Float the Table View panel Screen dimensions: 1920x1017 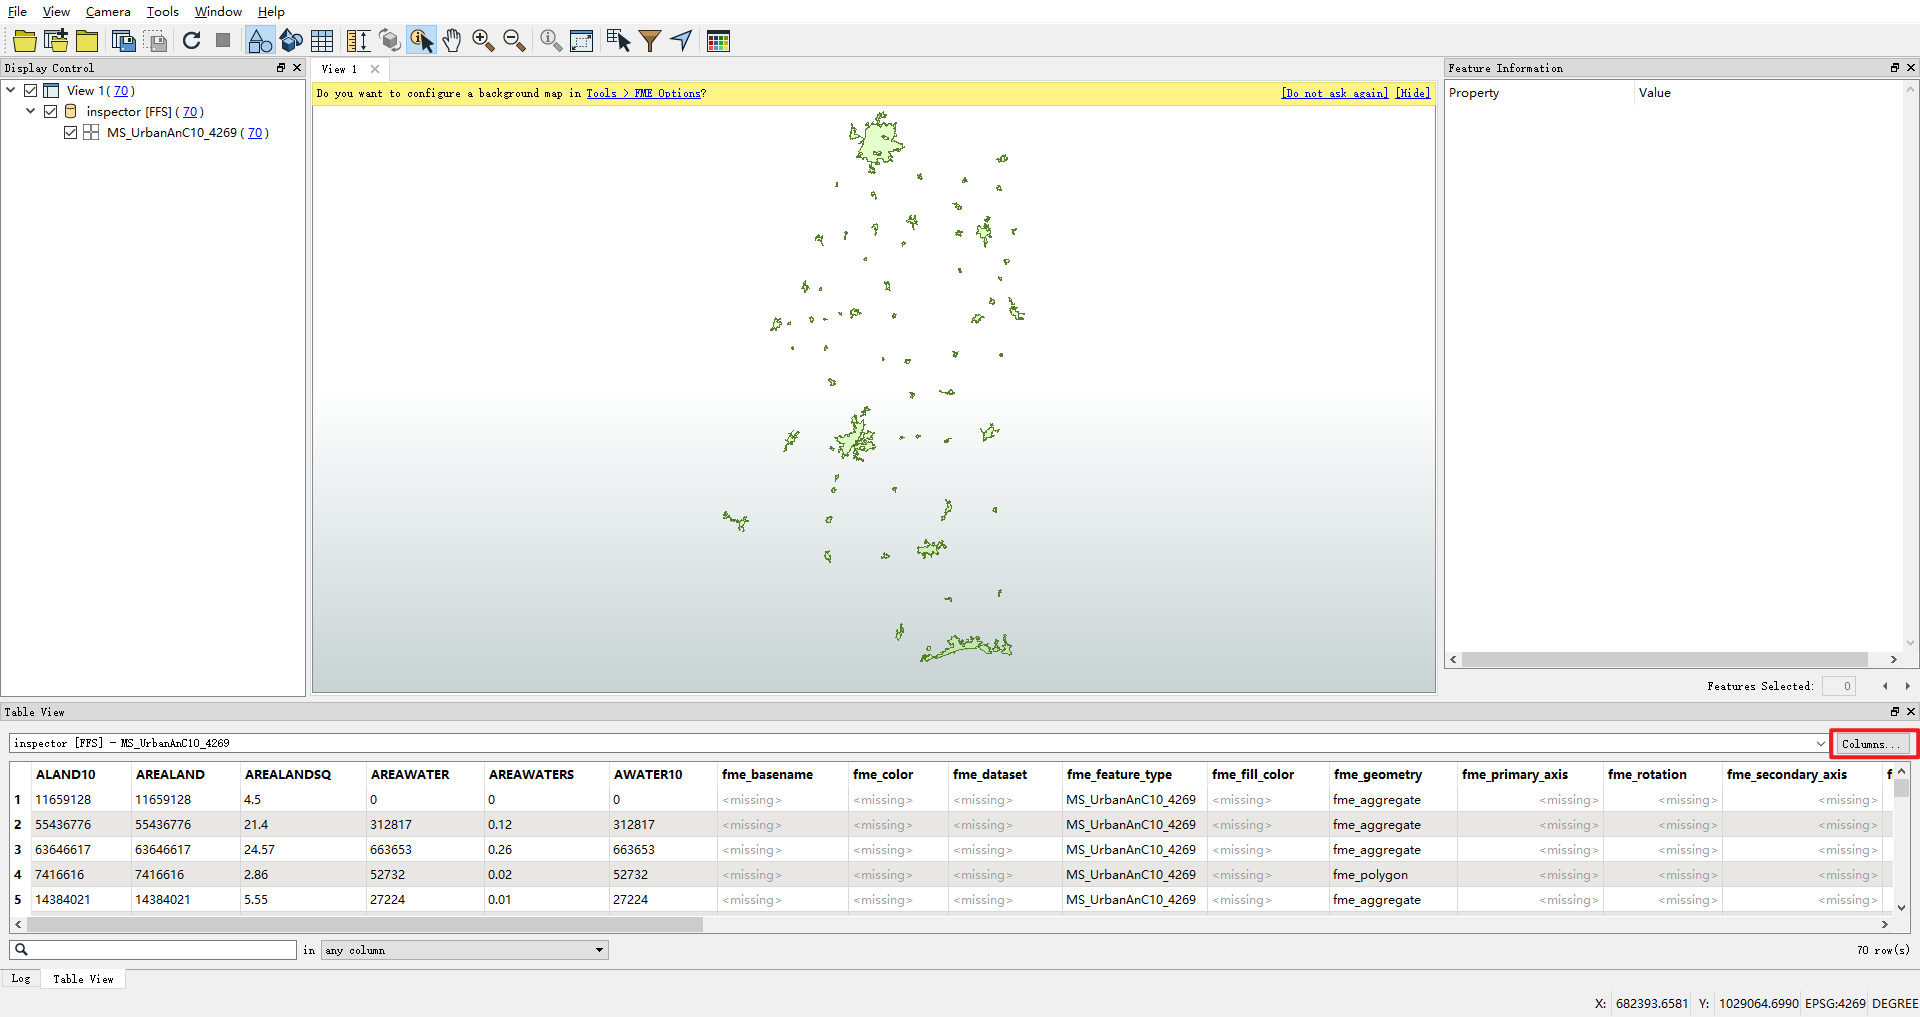pos(1895,712)
